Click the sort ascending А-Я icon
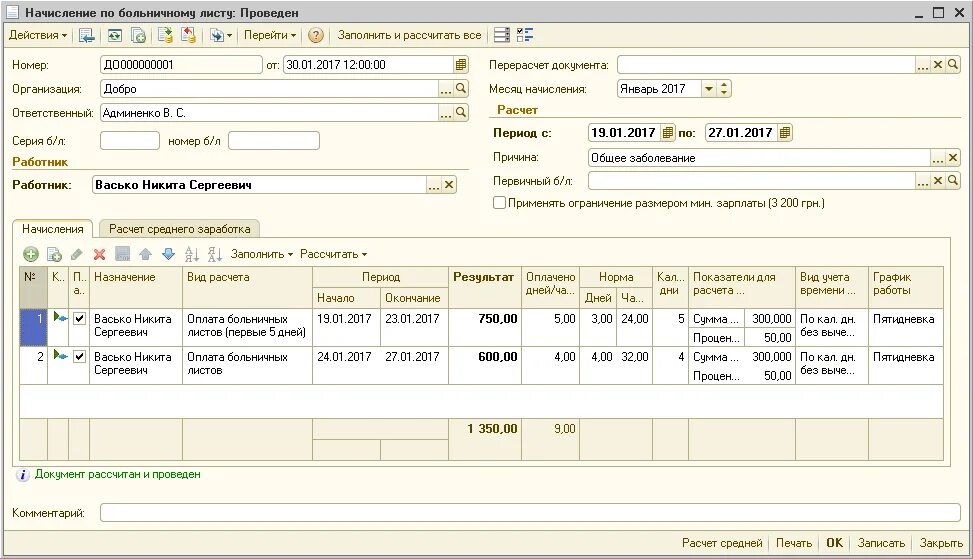Image resolution: width=973 pixels, height=559 pixels. coord(192,254)
